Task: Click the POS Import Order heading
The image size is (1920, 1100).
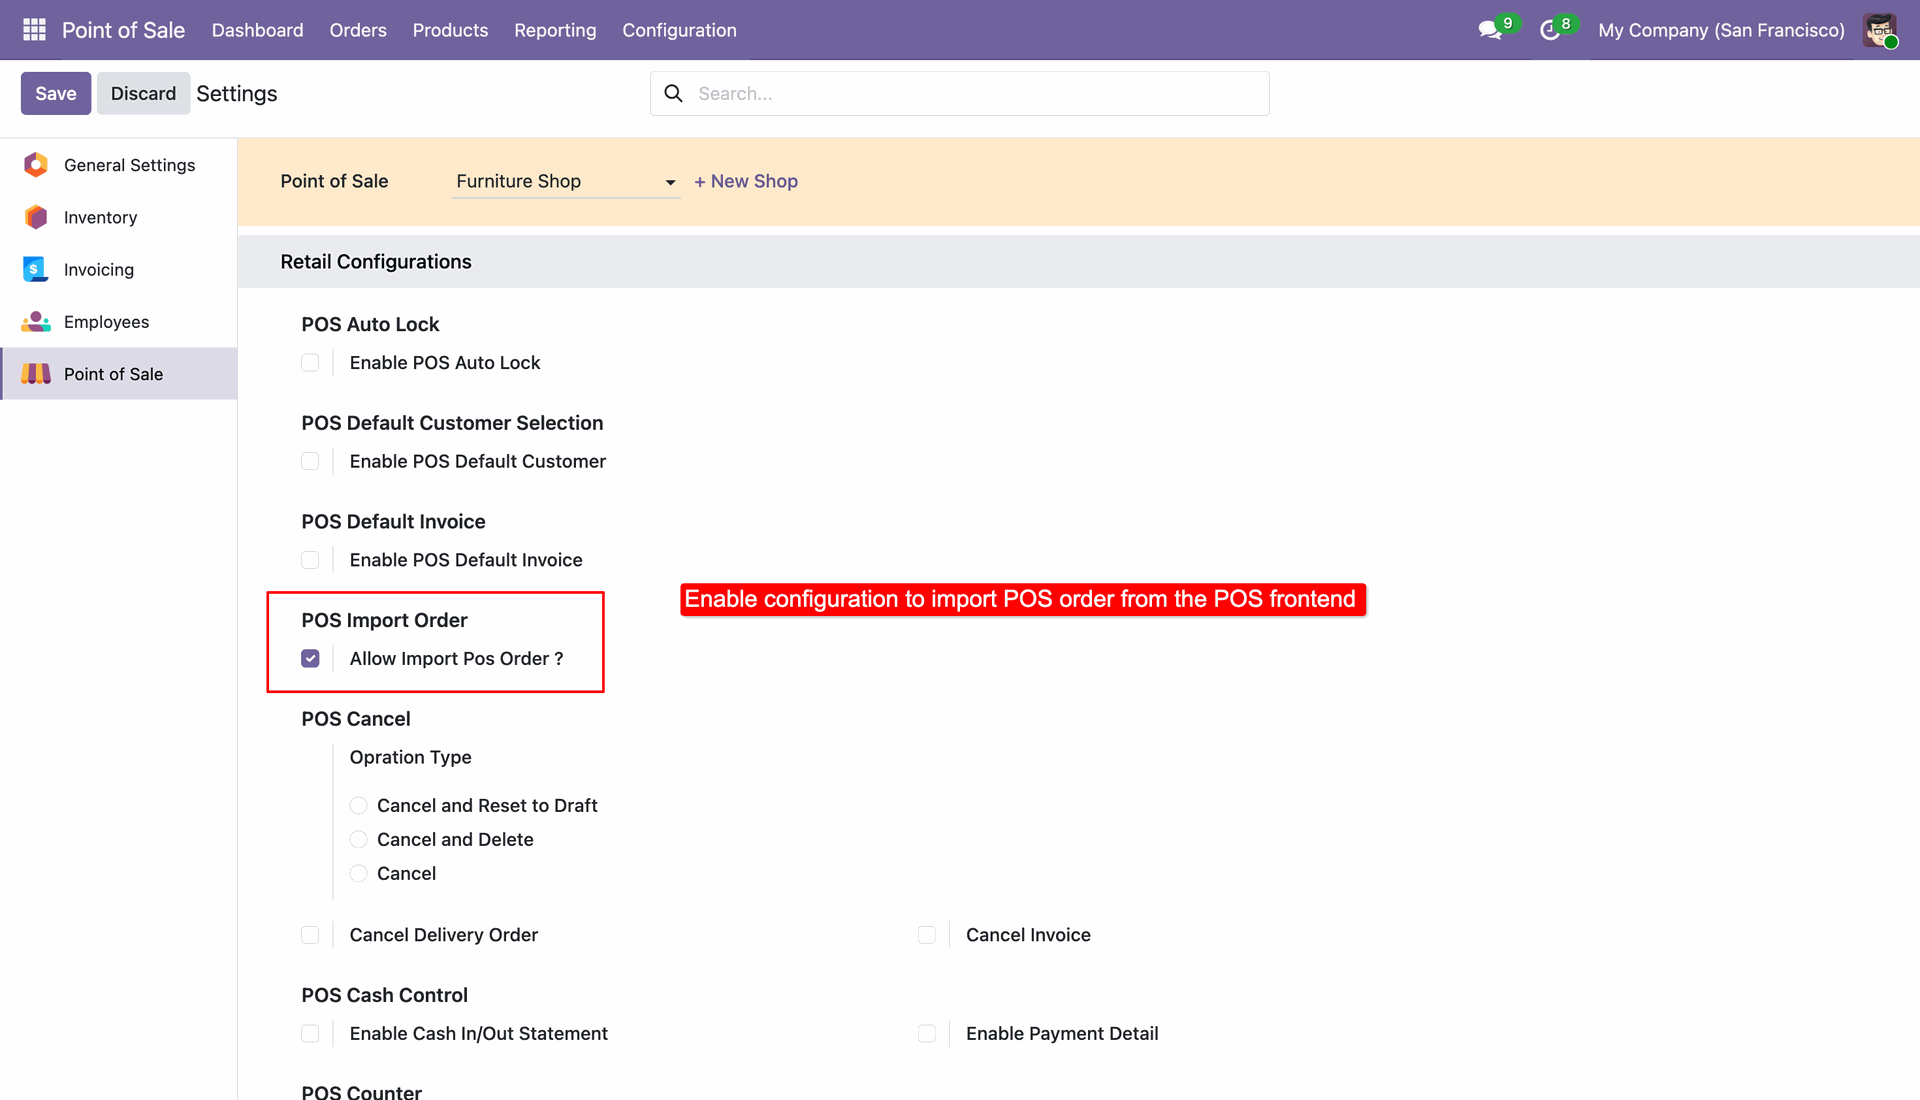Action: [384, 620]
